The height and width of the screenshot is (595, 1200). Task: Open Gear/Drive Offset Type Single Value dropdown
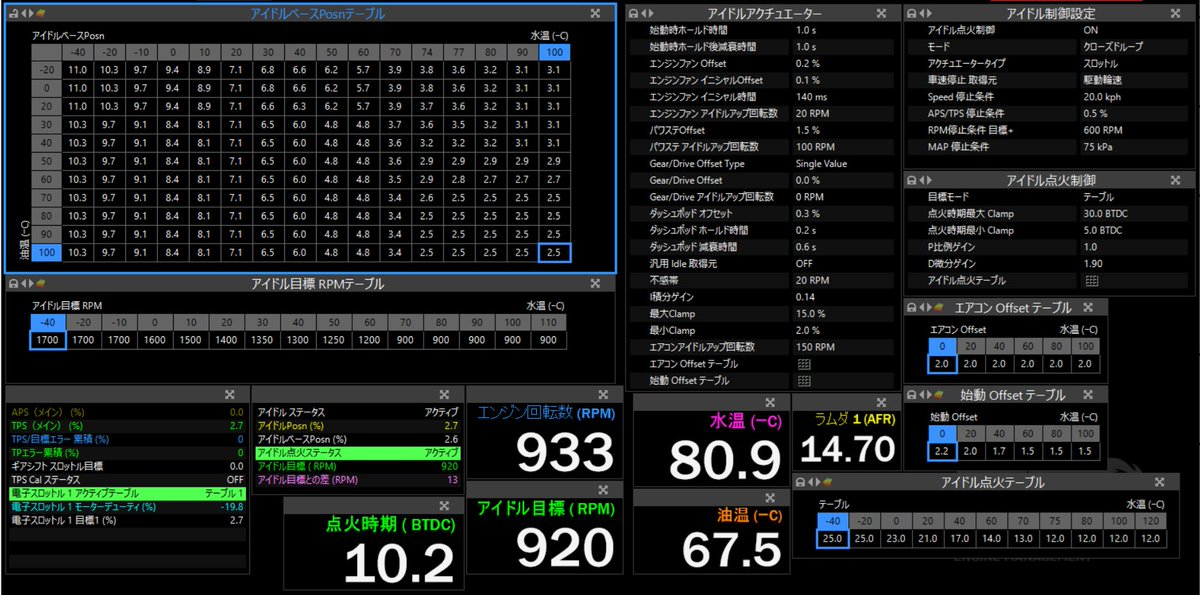(842, 163)
